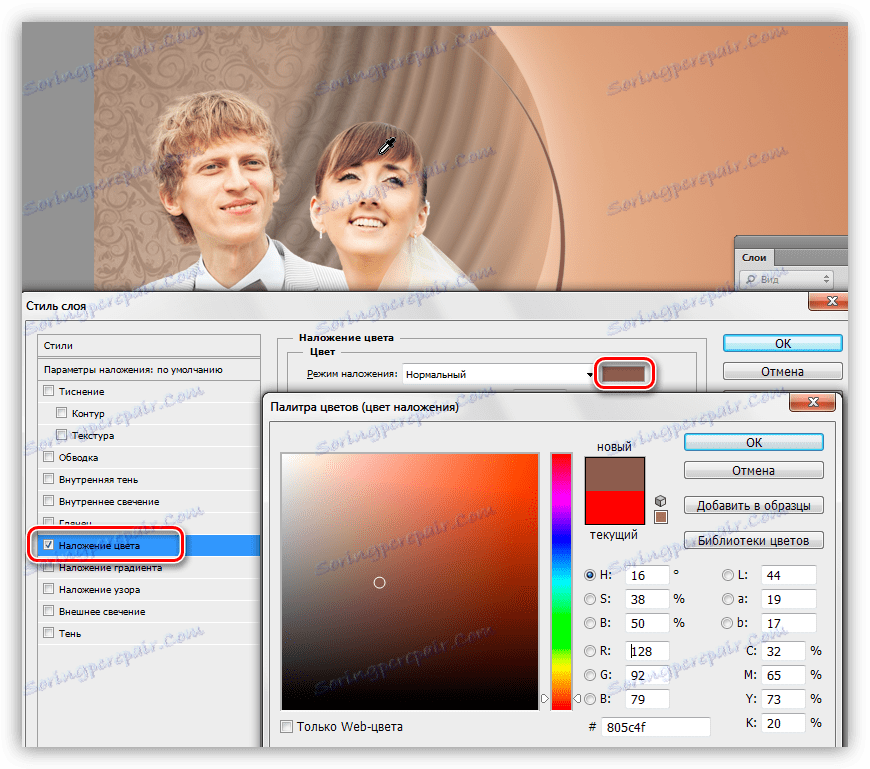This screenshot has height=769, width=870.
Task: Click the small web-safe color swatch below cube
Action: coord(660,517)
